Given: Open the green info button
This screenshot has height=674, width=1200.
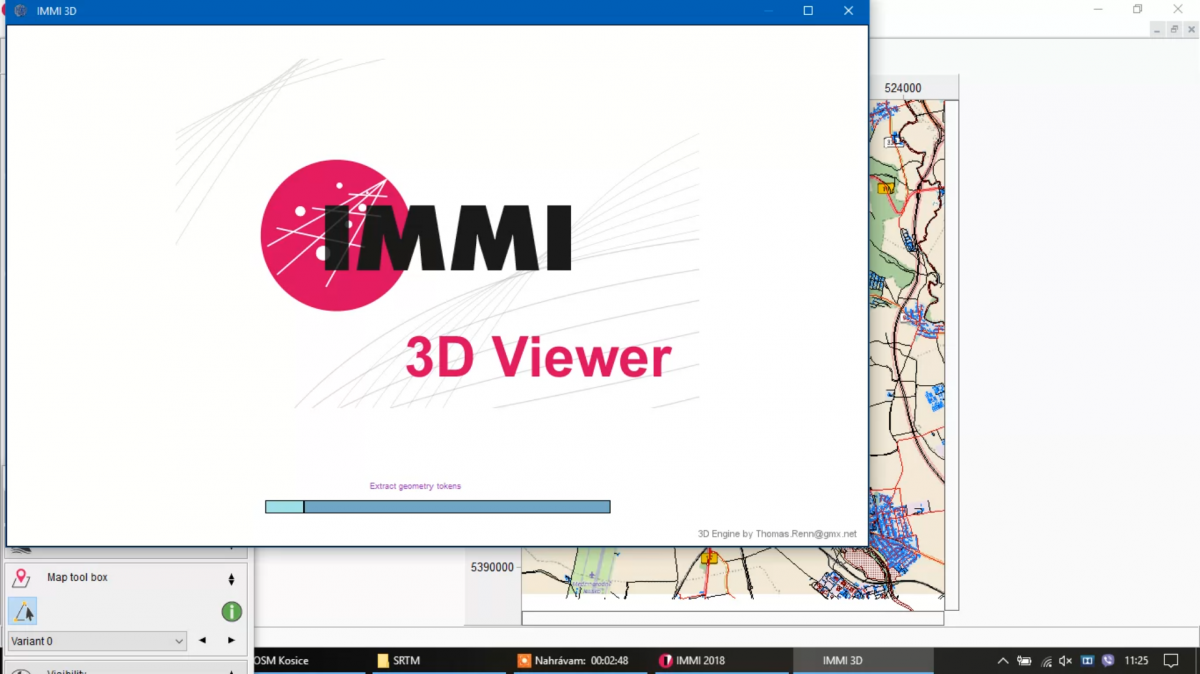Looking at the screenshot, I should [x=231, y=611].
